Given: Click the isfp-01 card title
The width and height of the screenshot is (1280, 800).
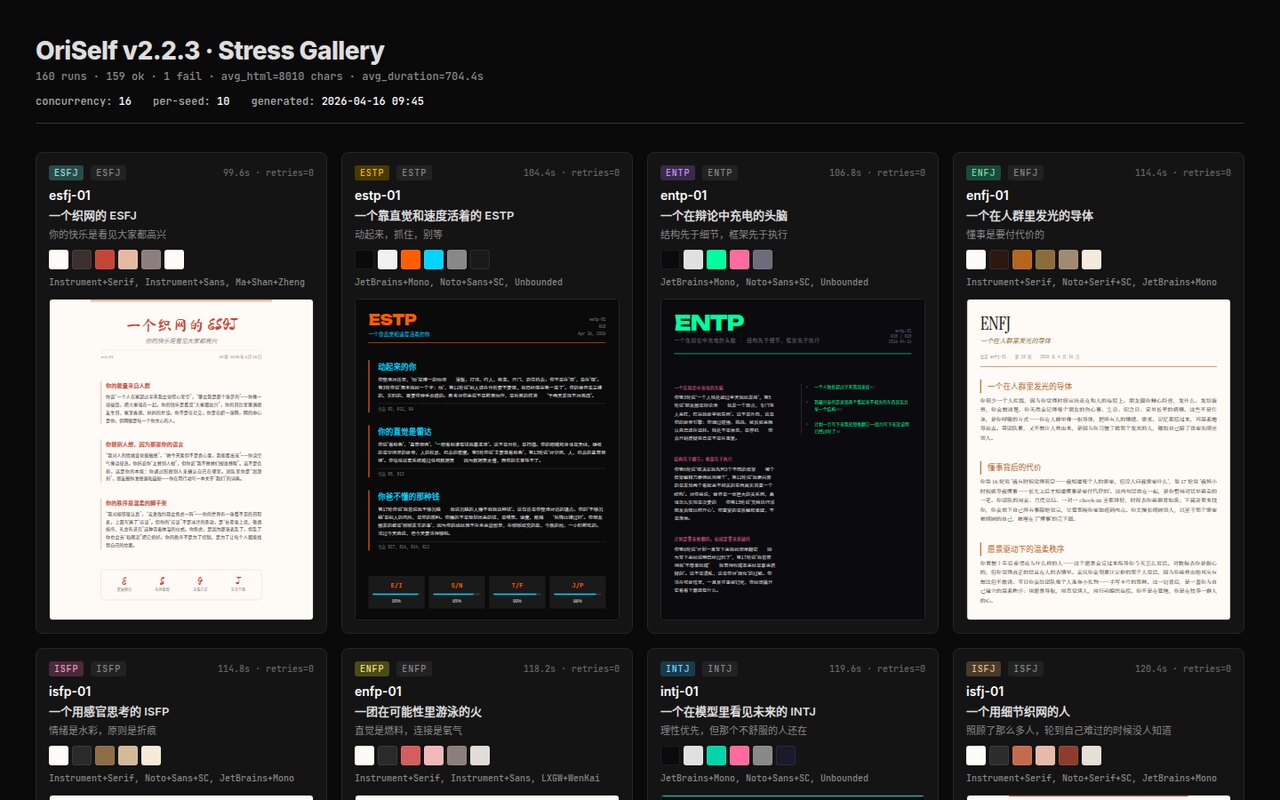Looking at the screenshot, I should click(x=70, y=691).
